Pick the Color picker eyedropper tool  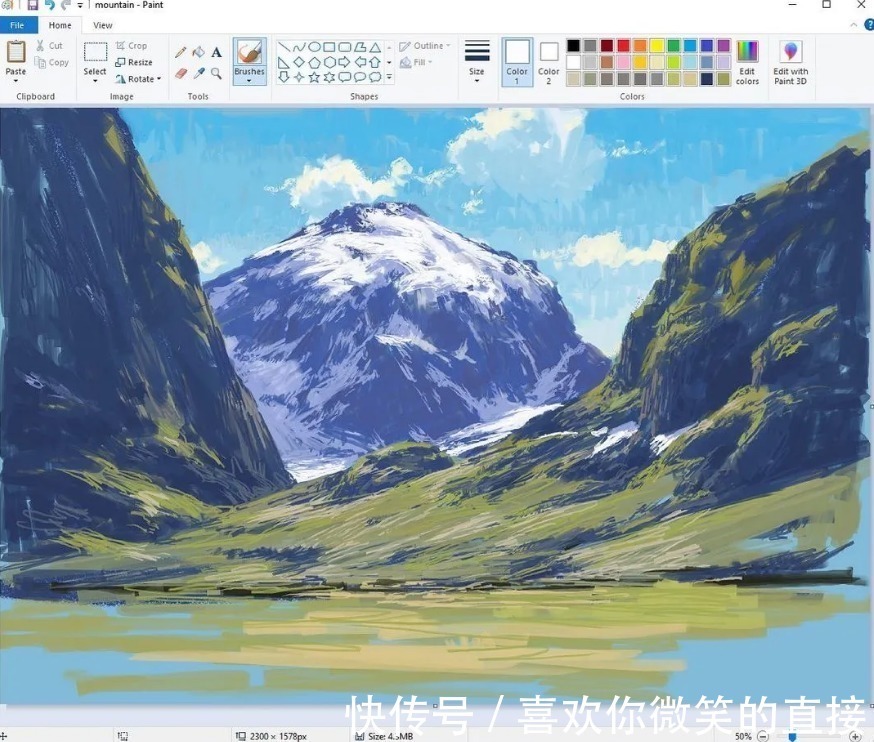[x=197, y=72]
